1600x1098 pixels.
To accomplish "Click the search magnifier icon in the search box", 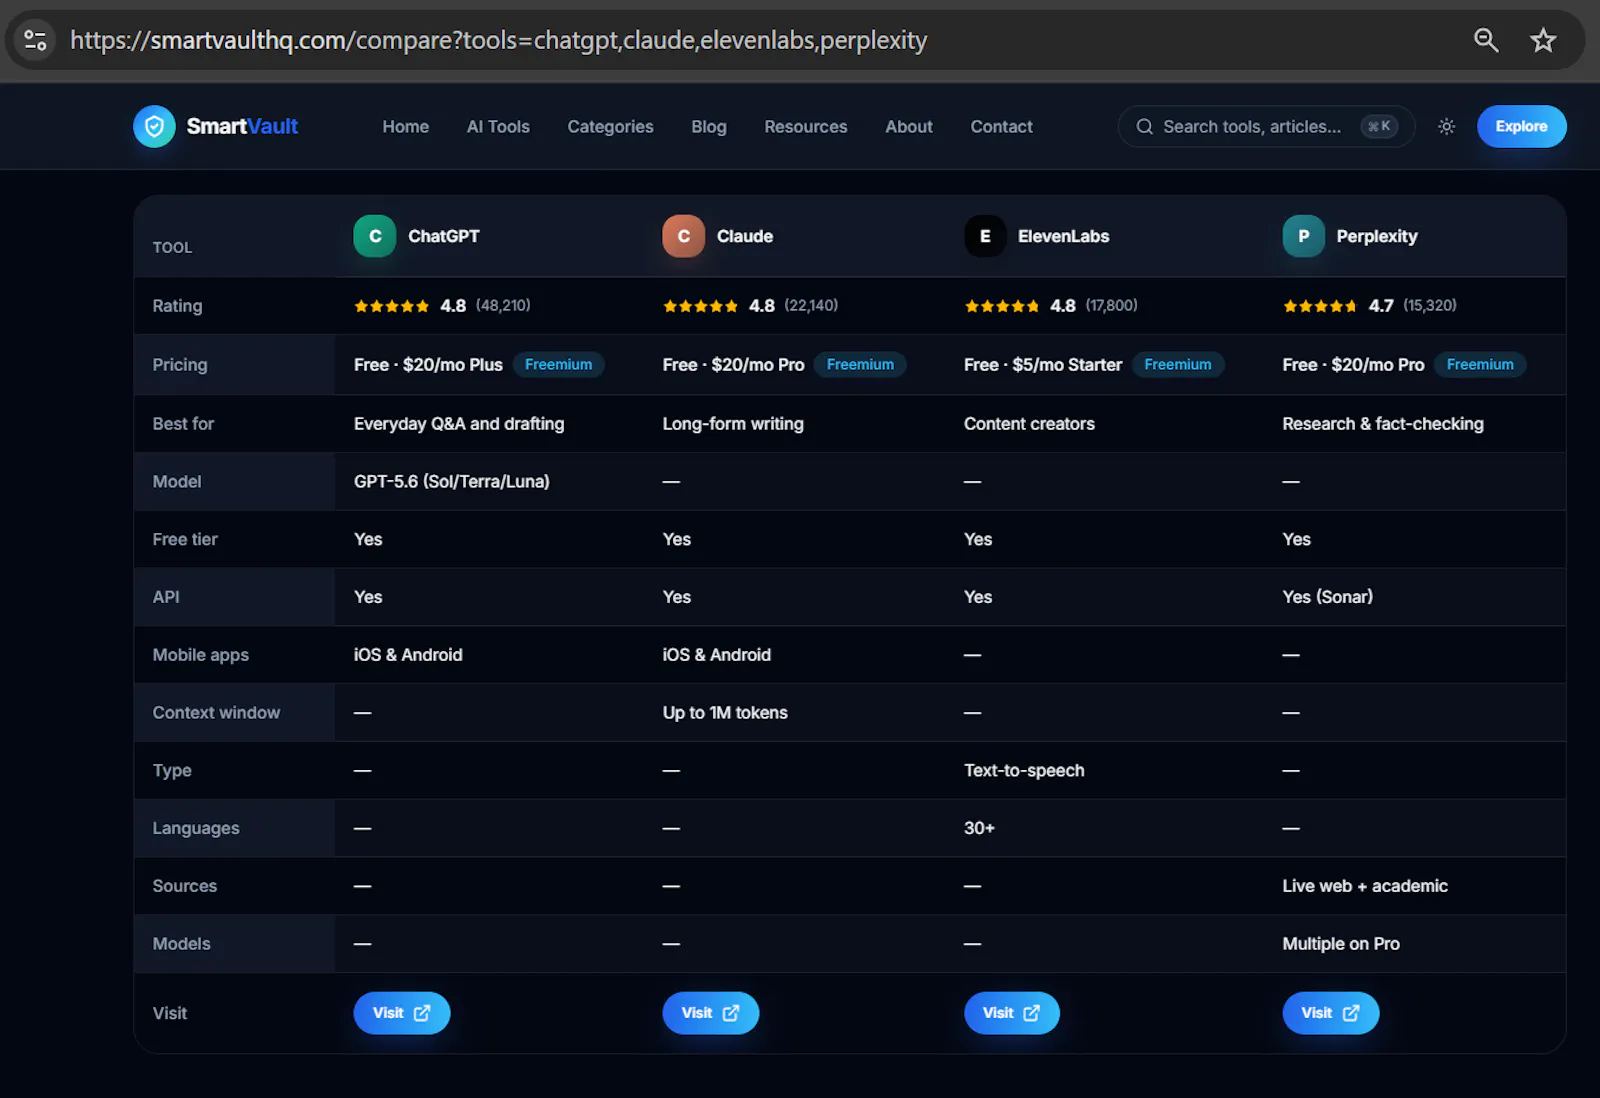I will [x=1145, y=127].
